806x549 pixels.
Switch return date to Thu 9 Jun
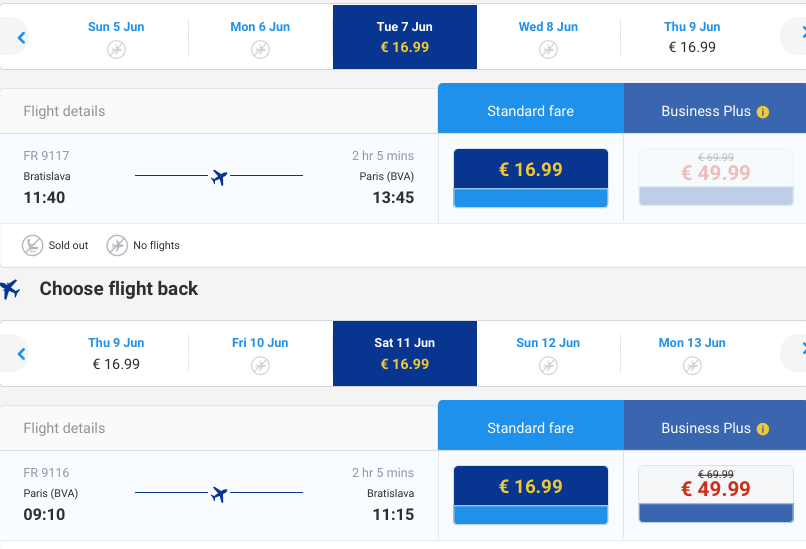click(116, 354)
